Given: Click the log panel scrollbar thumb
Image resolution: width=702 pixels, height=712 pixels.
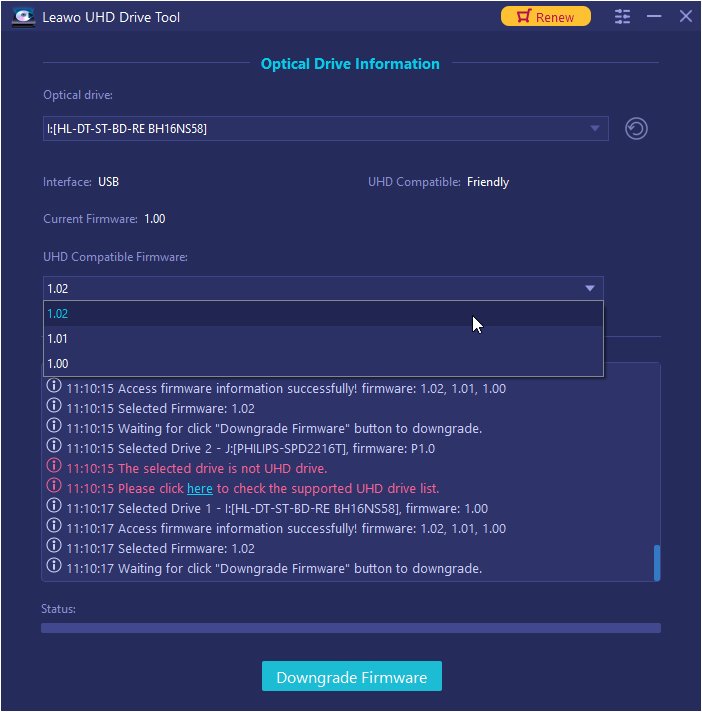Looking at the screenshot, I should (657, 562).
